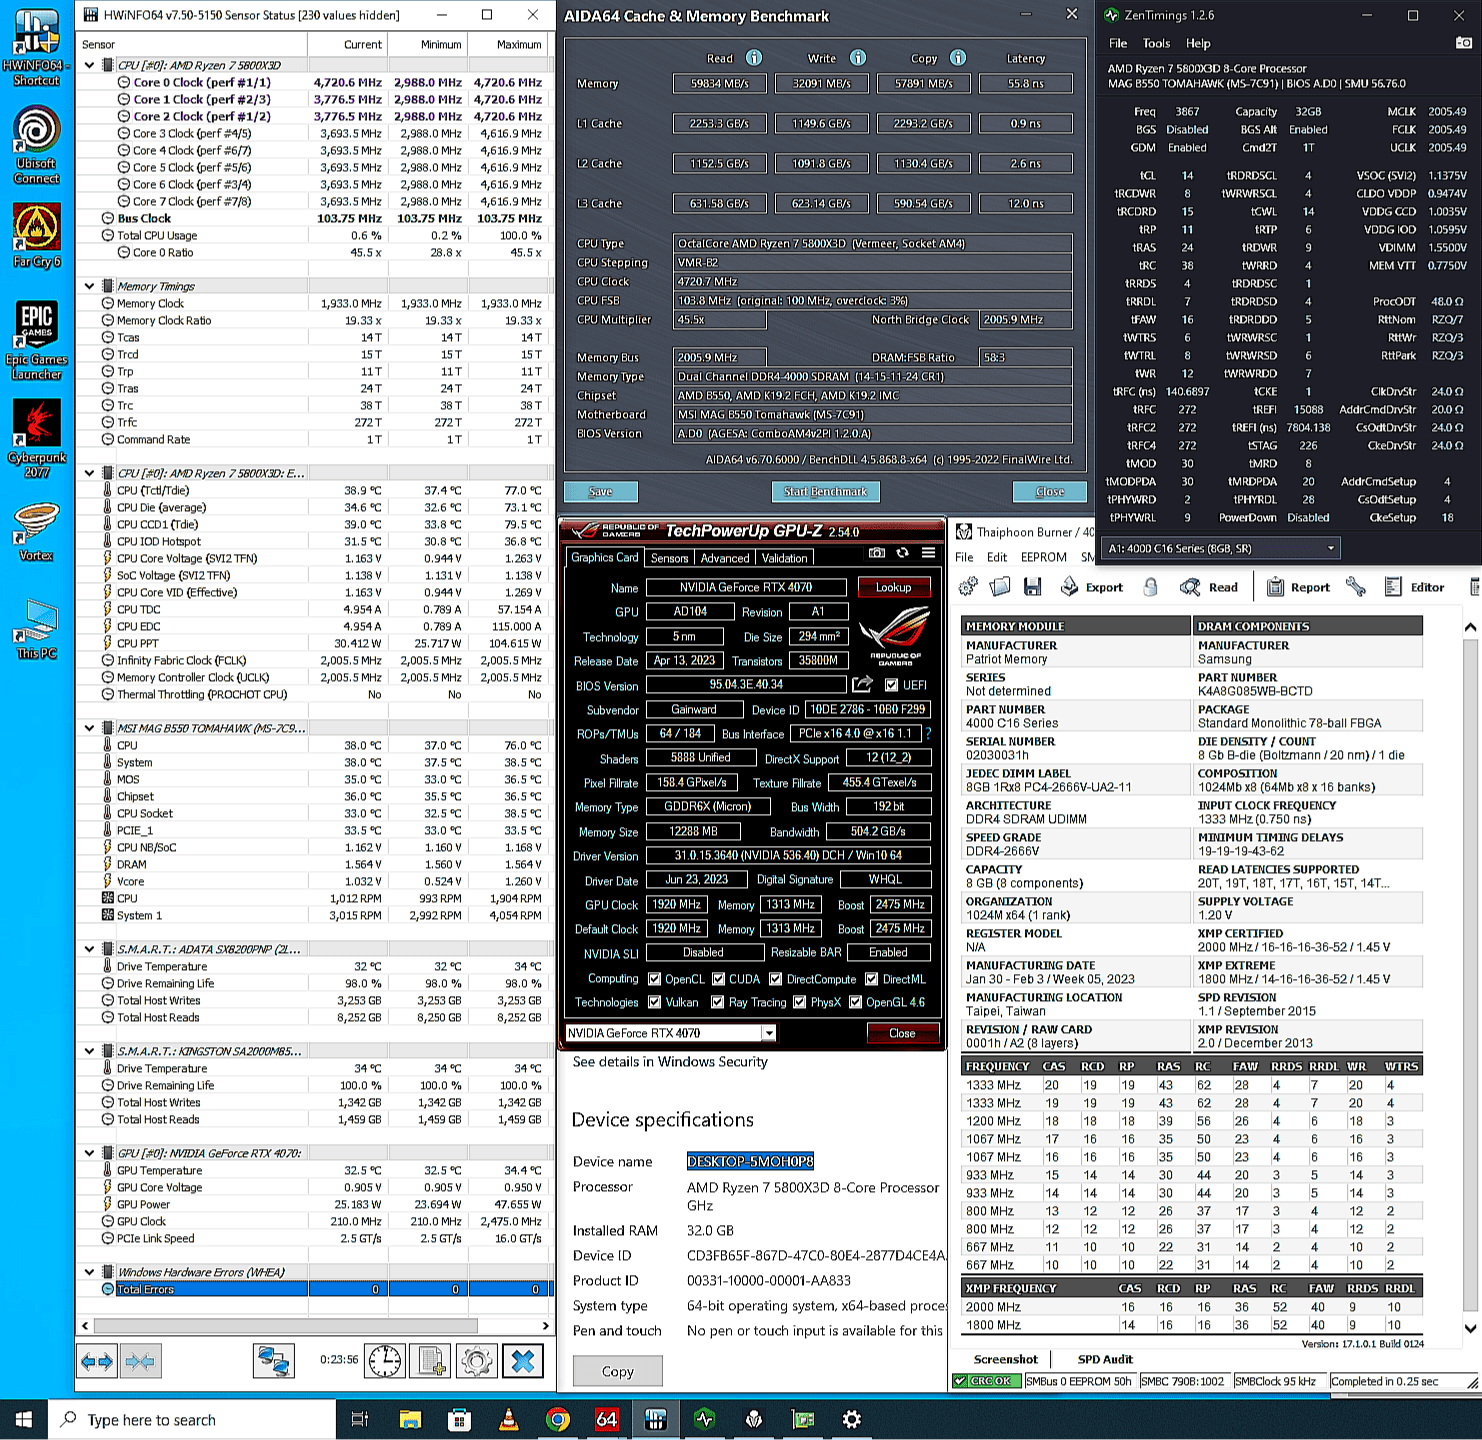Click ZenTimings camera screenshot icon
Image resolution: width=1482 pixels, height=1440 pixels.
point(1464,43)
